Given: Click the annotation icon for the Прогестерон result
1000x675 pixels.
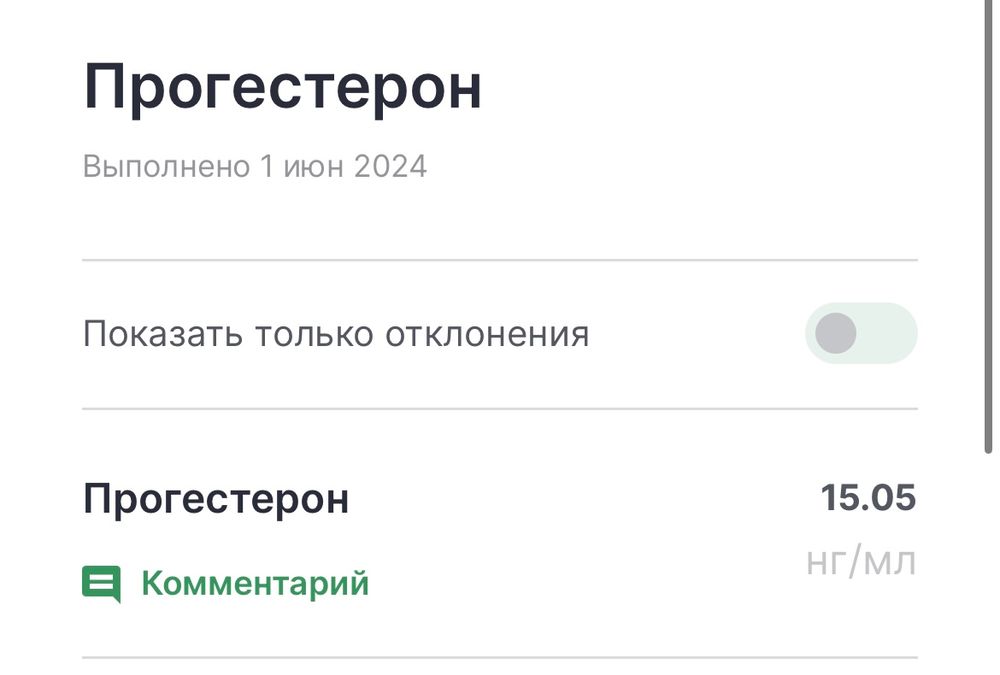Looking at the screenshot, I should click(103, 584).
